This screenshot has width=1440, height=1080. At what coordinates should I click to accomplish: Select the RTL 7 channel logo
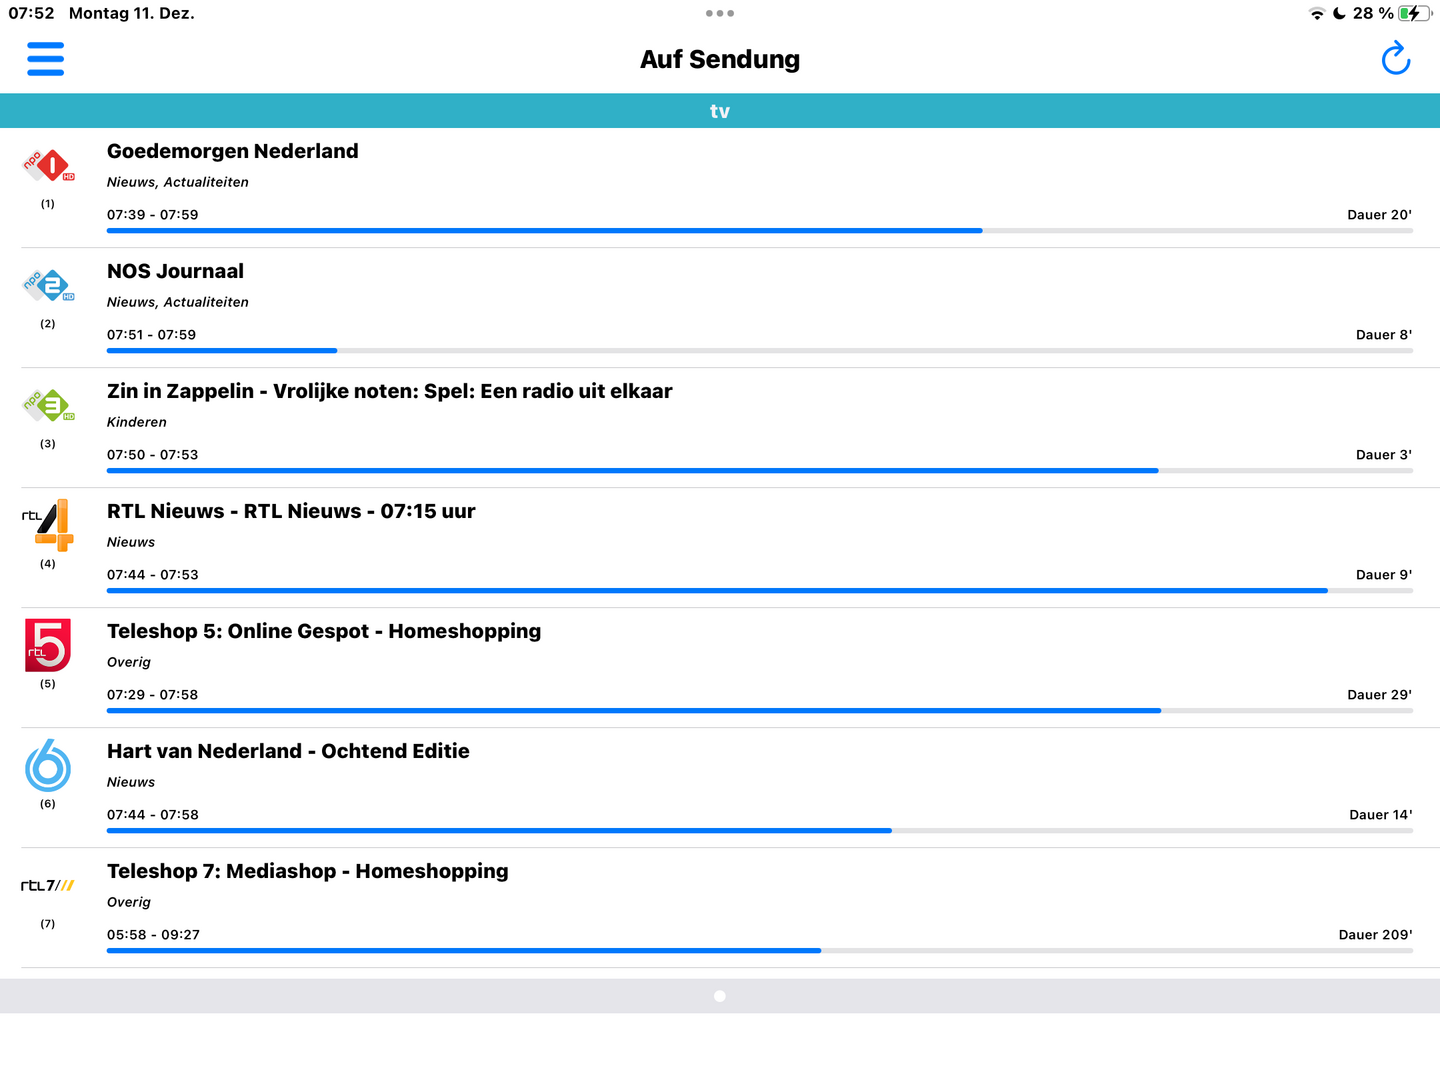click(x=48, y=885)
